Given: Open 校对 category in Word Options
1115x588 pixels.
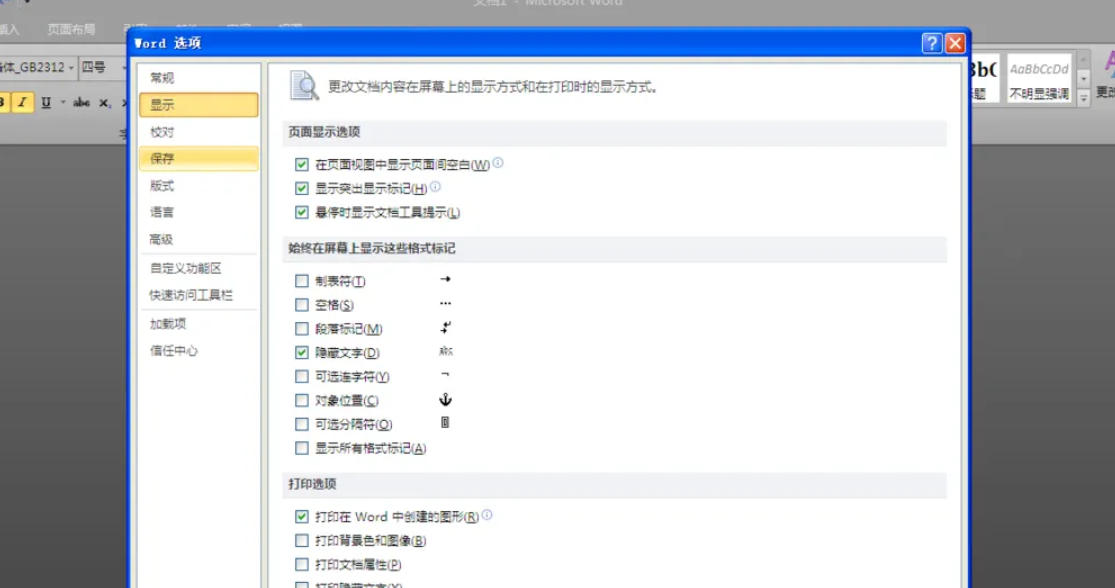Looking at the screenshot, I should click(199, 132).
